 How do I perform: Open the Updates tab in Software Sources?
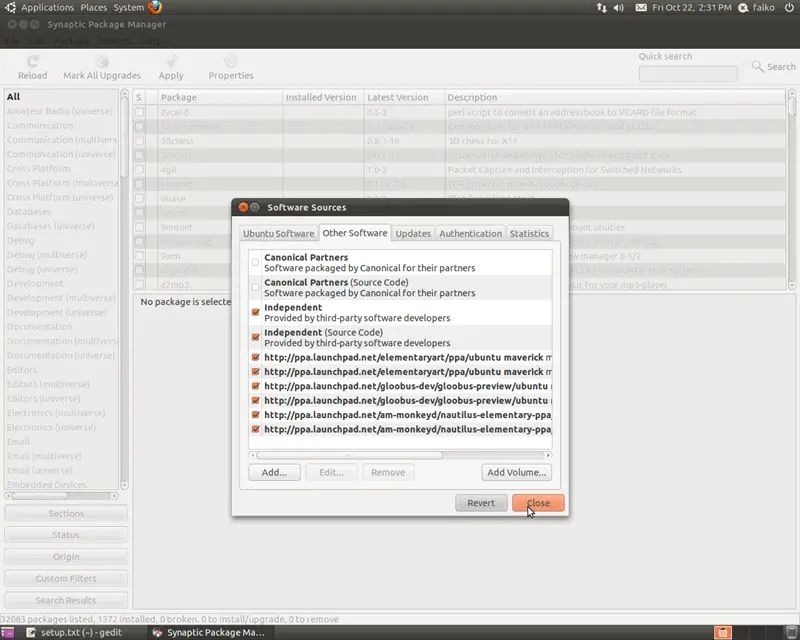pos(413,233)
